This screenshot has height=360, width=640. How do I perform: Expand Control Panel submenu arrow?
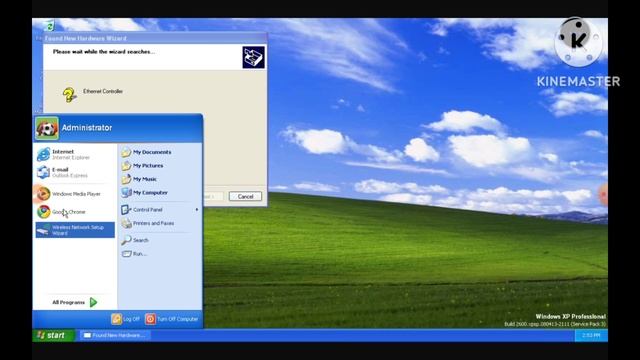point(197,210)
